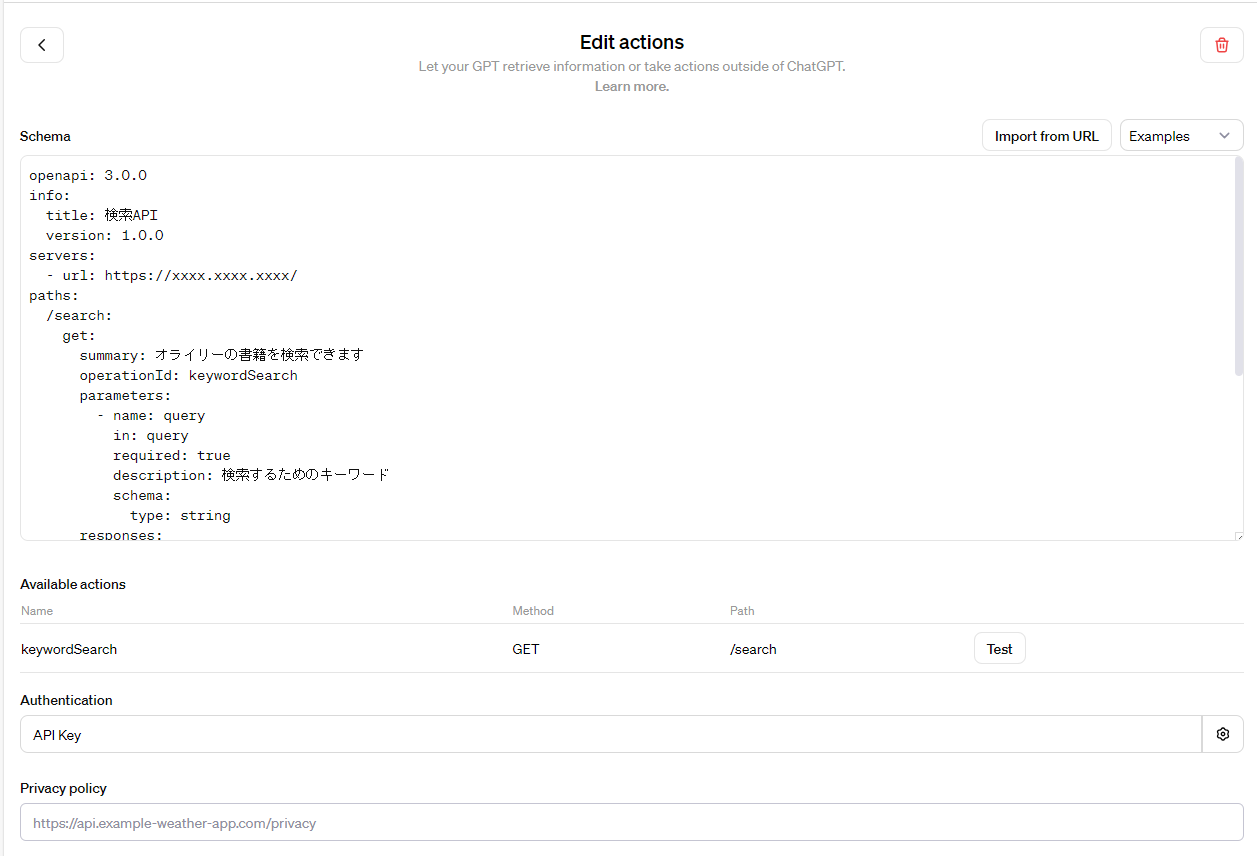1257x856 pixels.
Task: Go back using the left chevron button
Action: point(42,45)
